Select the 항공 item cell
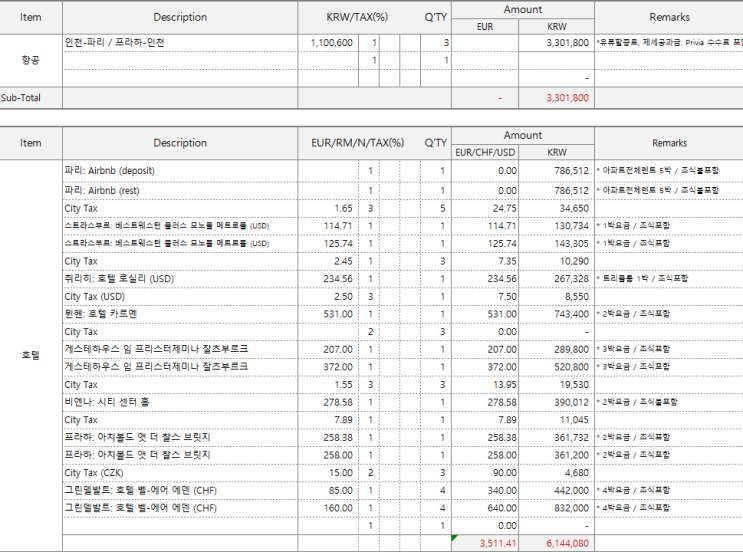743x552 pixels. (x=31, y=60)
